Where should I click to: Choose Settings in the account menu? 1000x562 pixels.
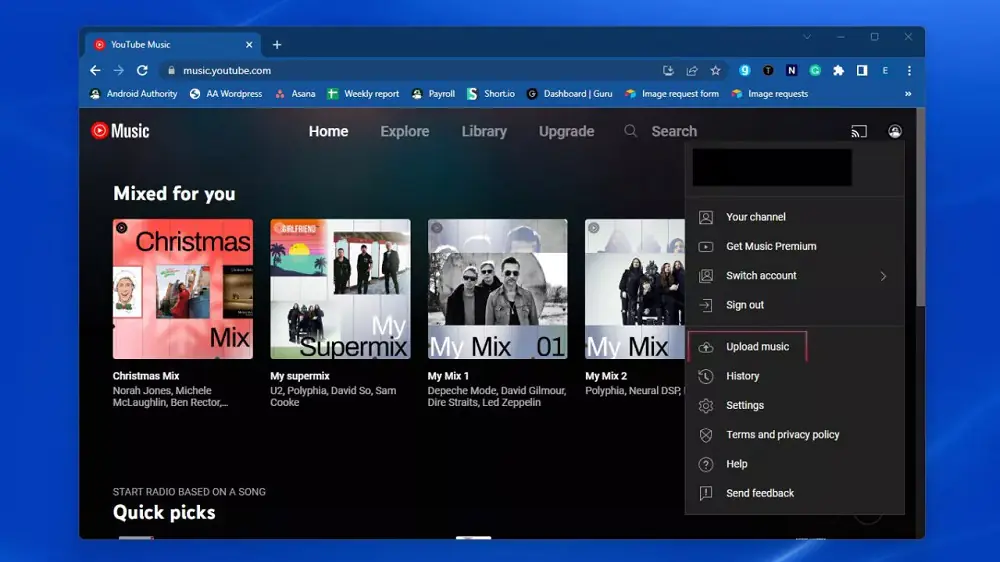point(744,405)
